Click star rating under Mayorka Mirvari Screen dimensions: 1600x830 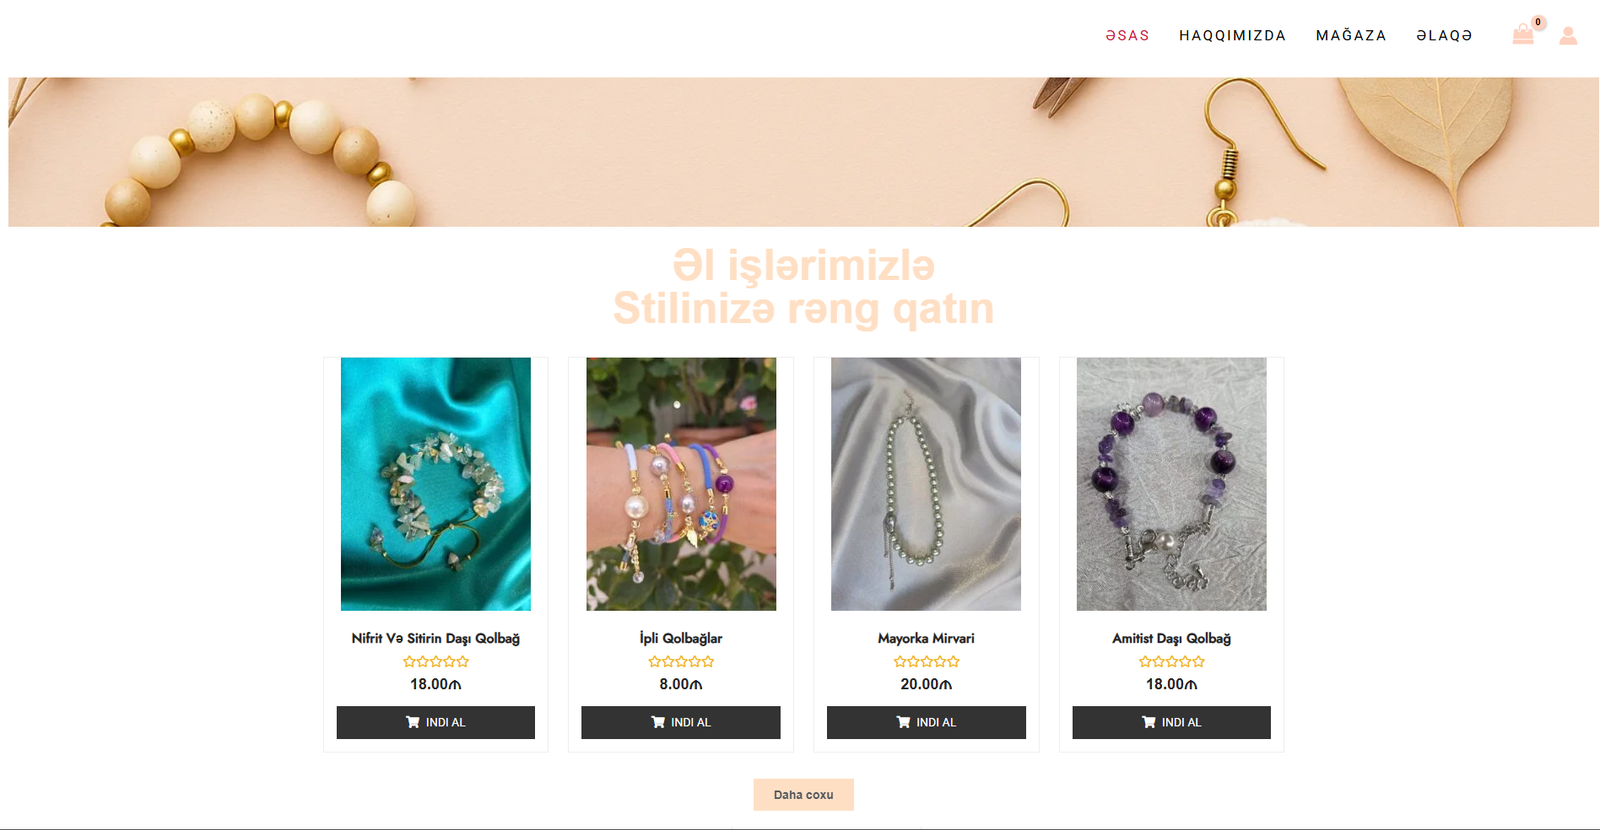pos(926,662)
